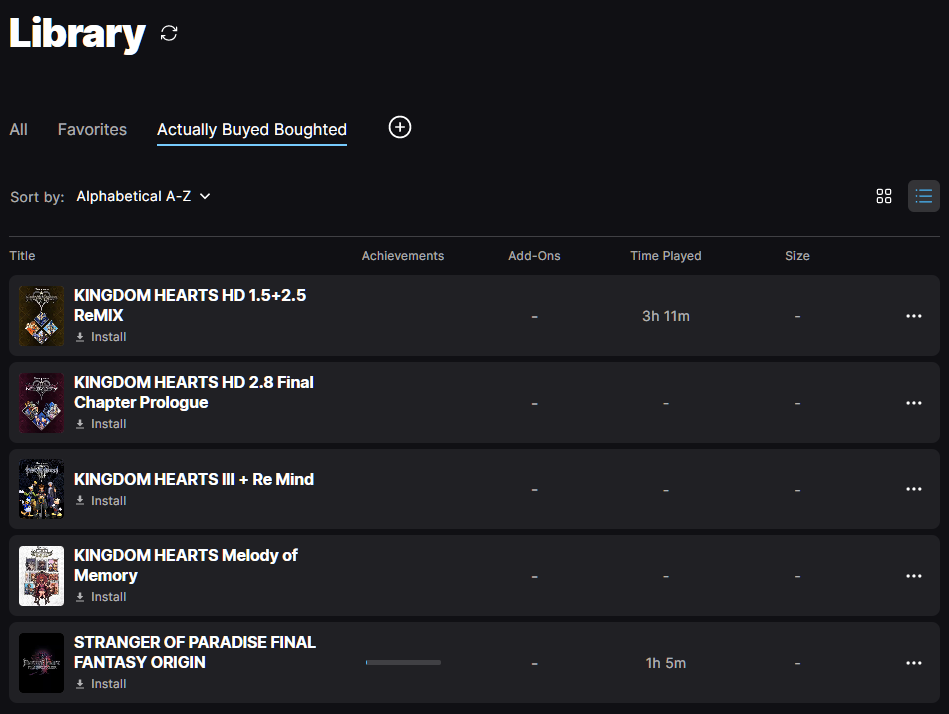Click the Time Played column header

[666, 256]
